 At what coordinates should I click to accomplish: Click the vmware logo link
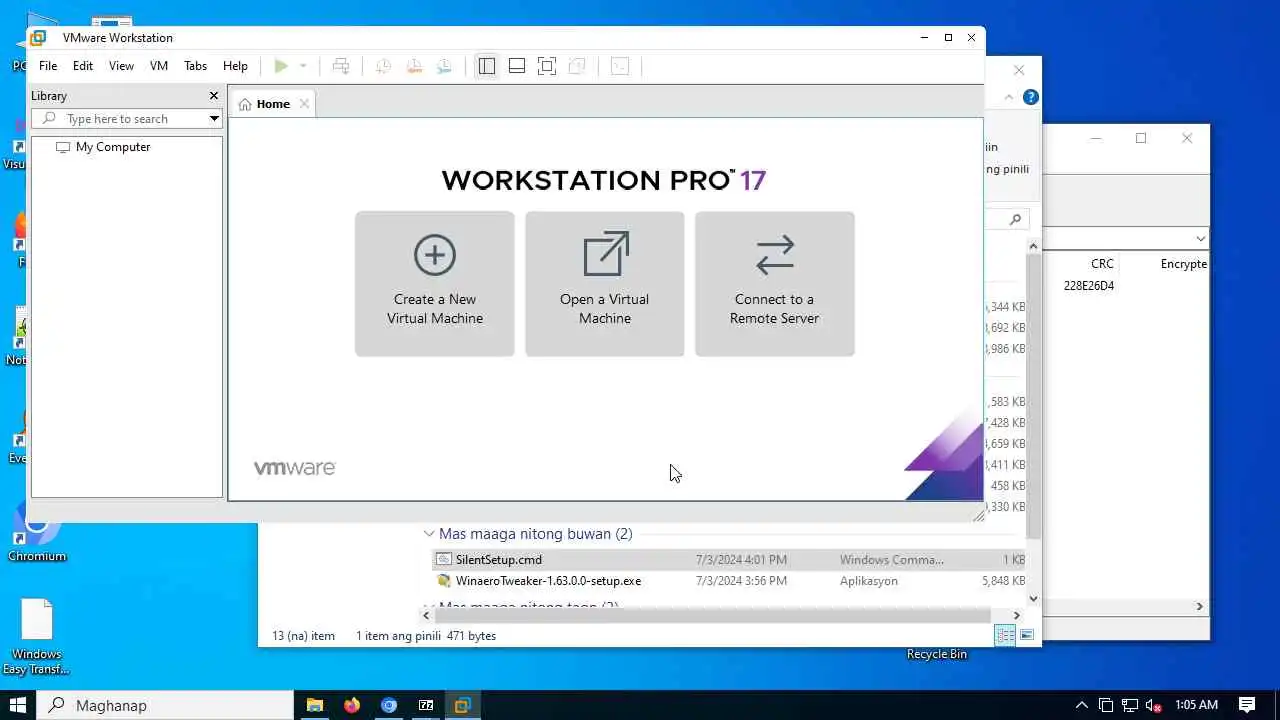pos(294,467)
